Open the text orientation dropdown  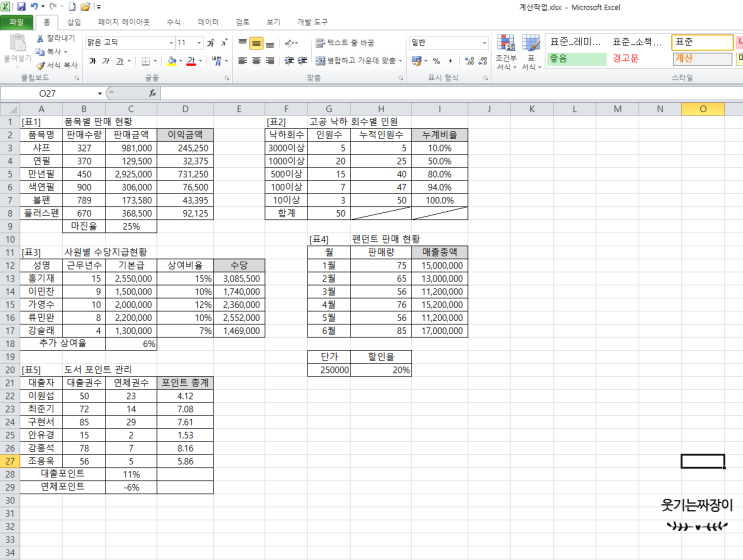290,43
